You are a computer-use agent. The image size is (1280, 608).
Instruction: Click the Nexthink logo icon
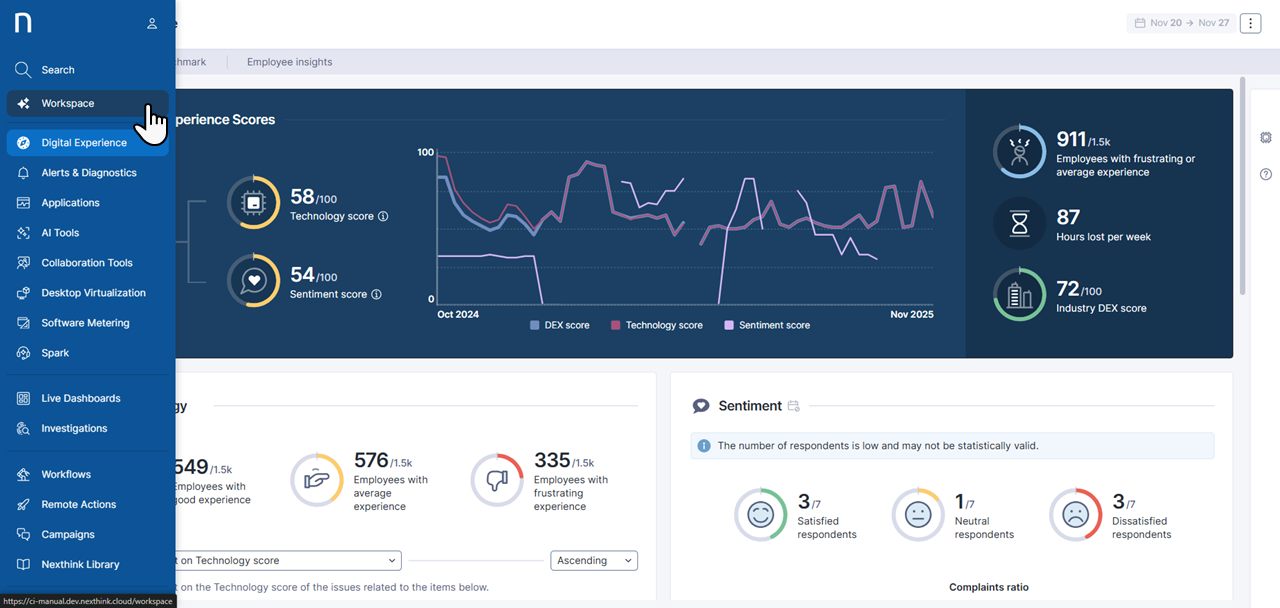coord(22,23)
